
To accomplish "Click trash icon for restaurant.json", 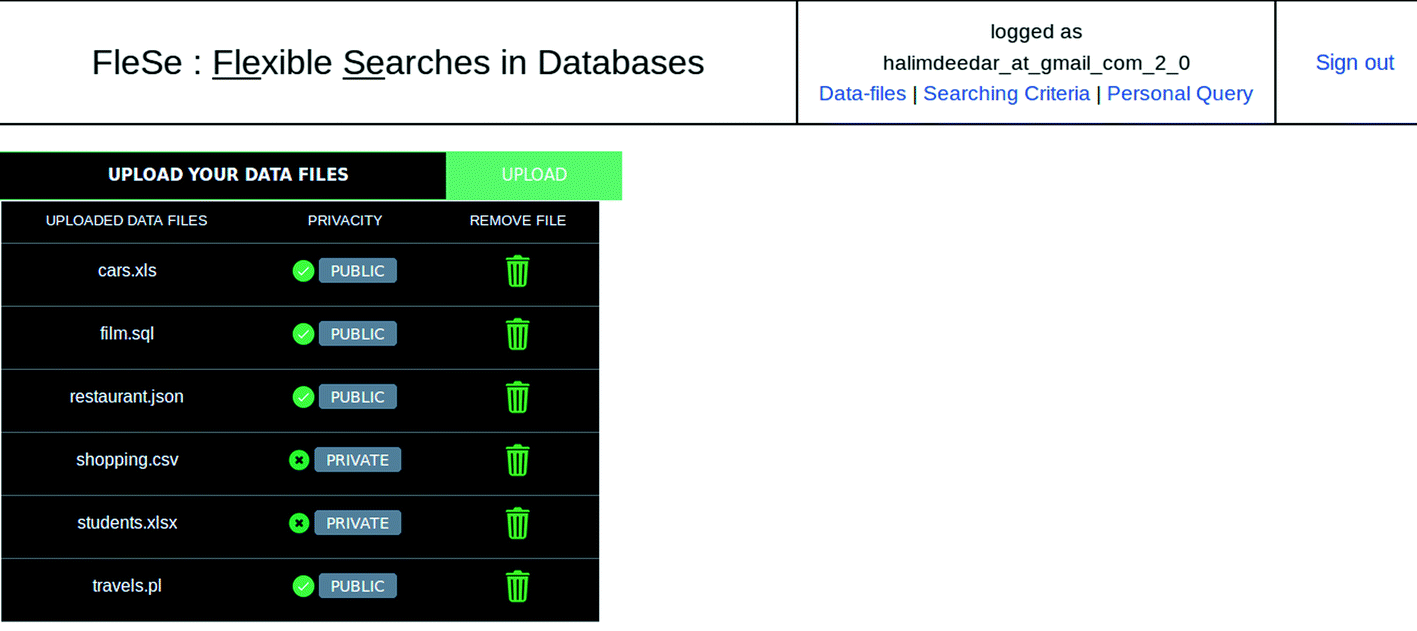I will tap(517, 397).
